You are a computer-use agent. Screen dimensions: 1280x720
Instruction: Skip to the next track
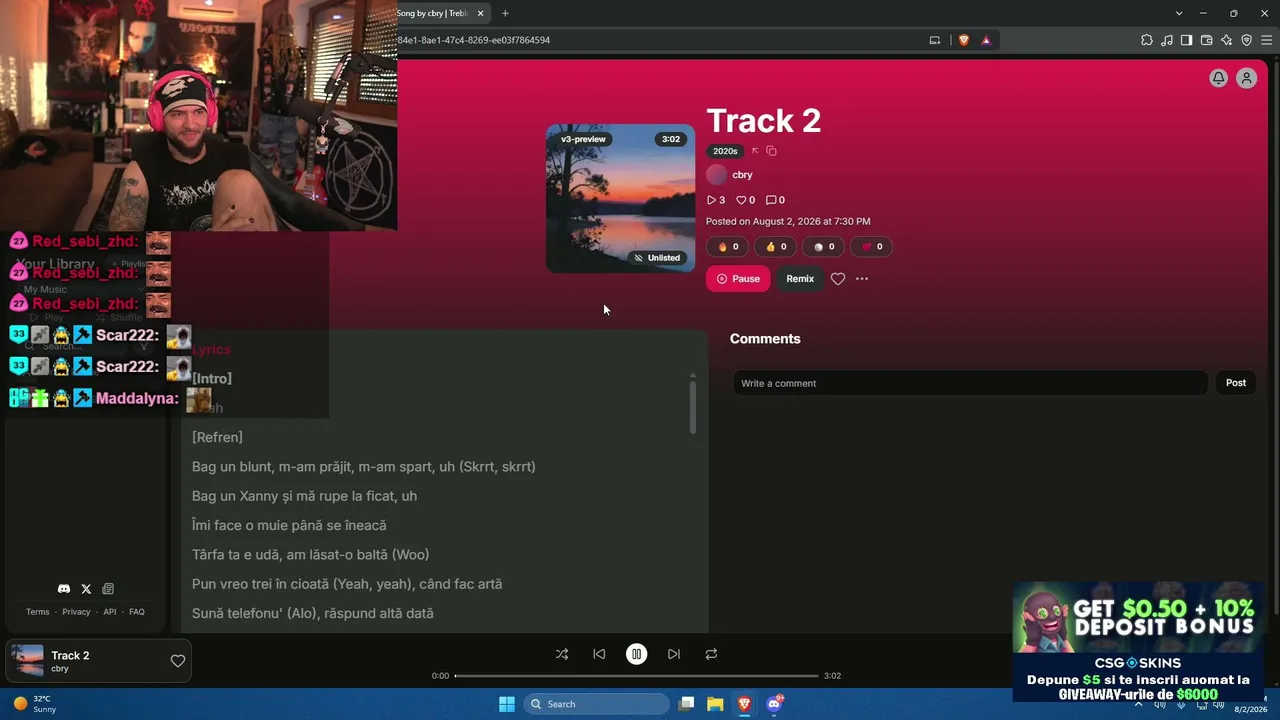674,654
